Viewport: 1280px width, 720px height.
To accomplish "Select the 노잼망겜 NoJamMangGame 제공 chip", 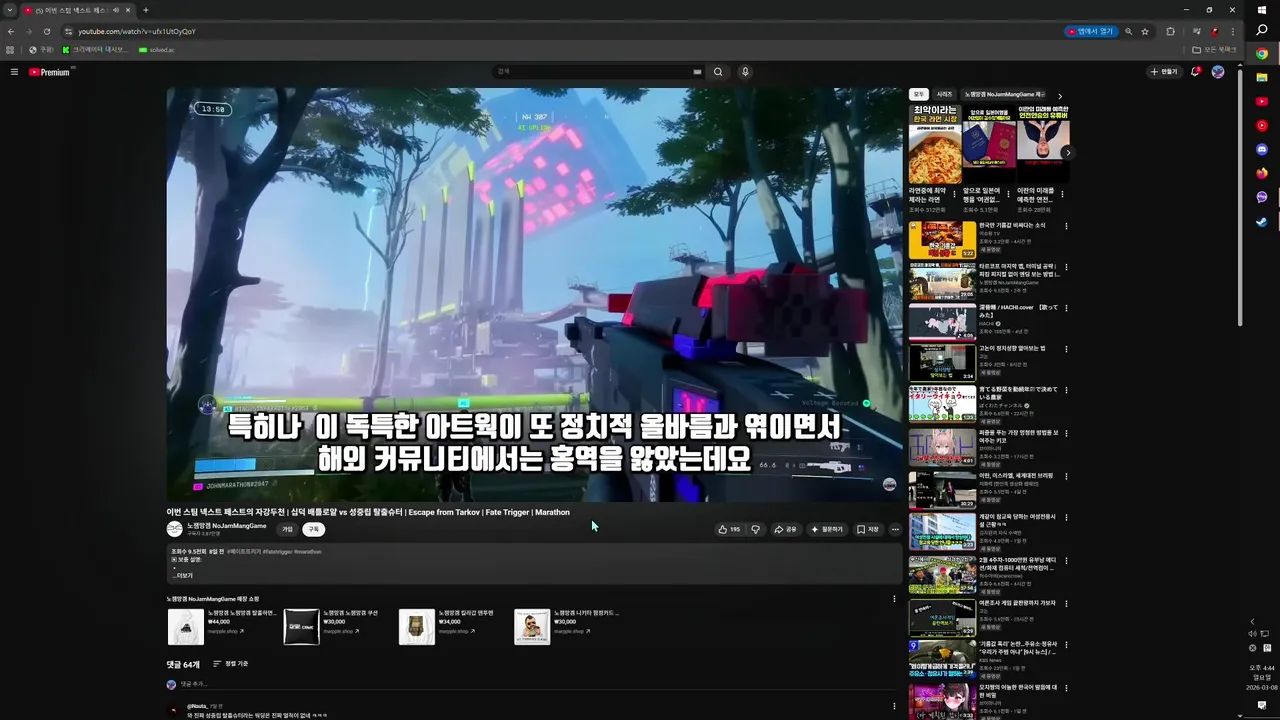I will pos(1003,94).
